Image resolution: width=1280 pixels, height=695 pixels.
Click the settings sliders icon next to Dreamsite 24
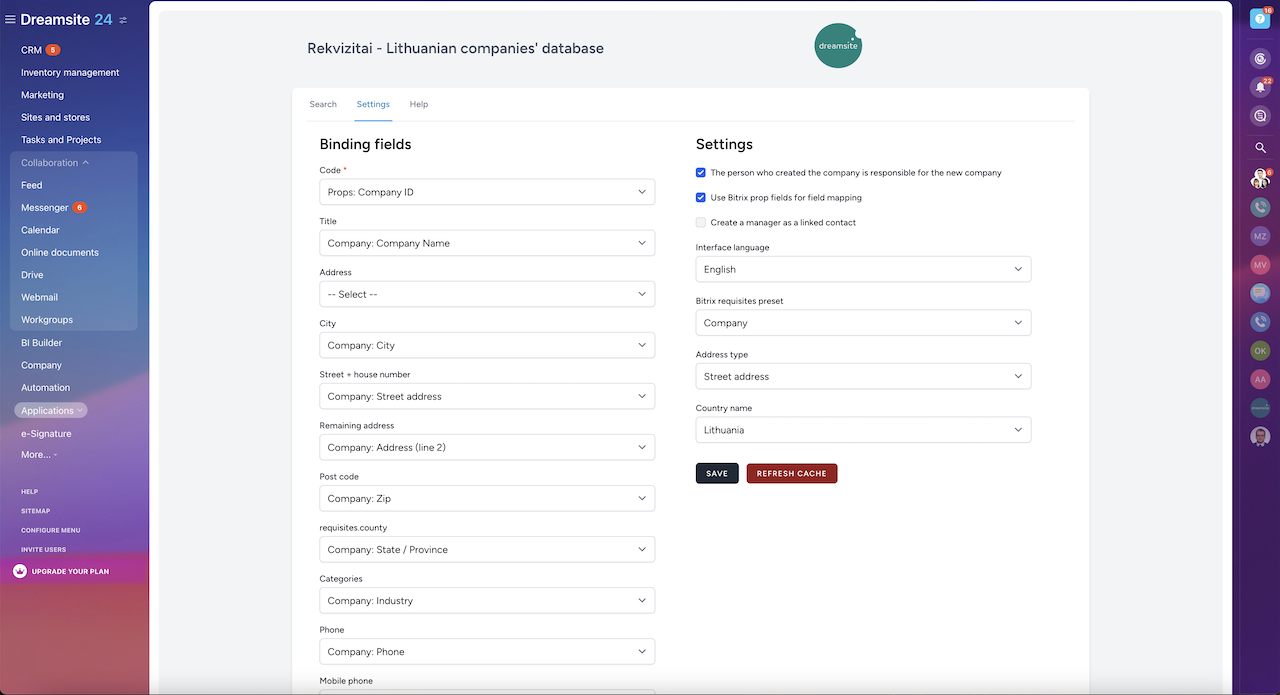[x=123, y=20]
